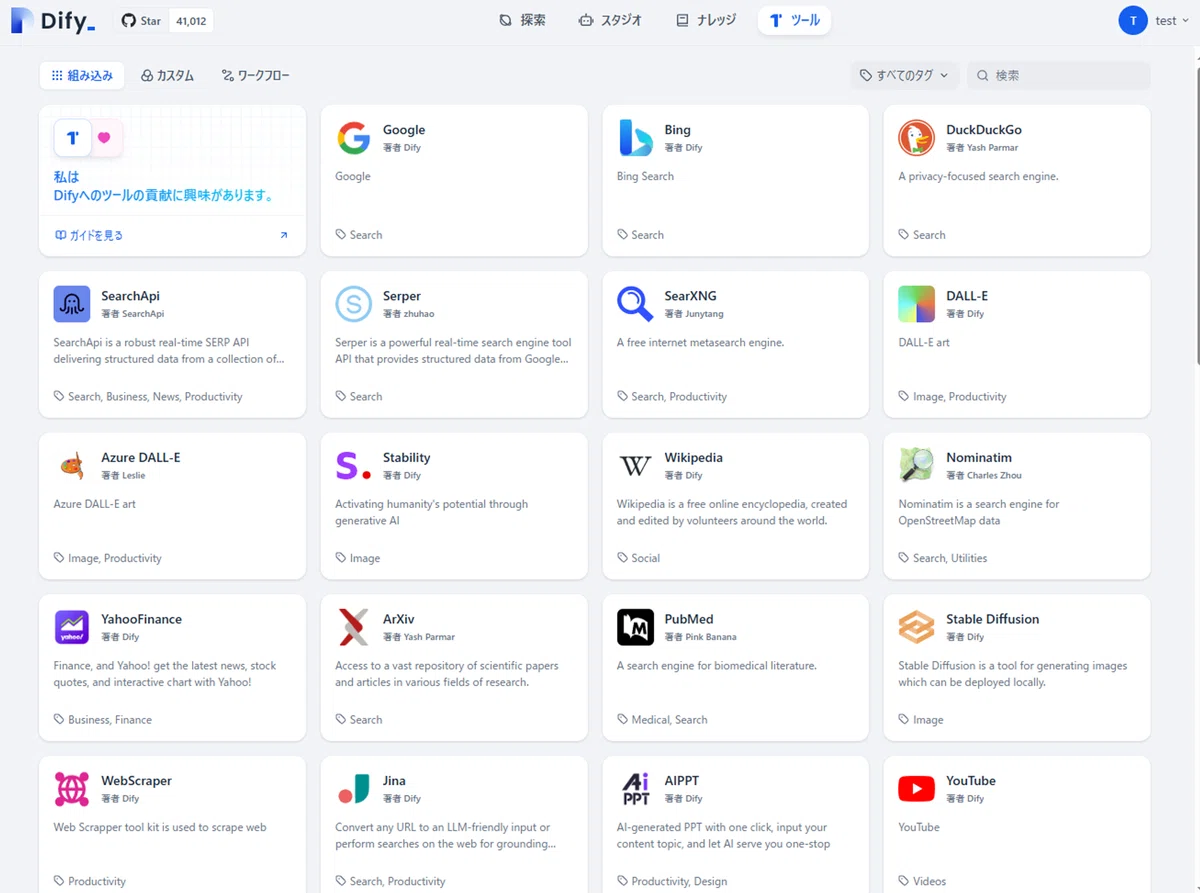This screenshot has width=1200, height=893.
Task: Click the arrow icon on guide card
Action: click(x=283, y=236)
